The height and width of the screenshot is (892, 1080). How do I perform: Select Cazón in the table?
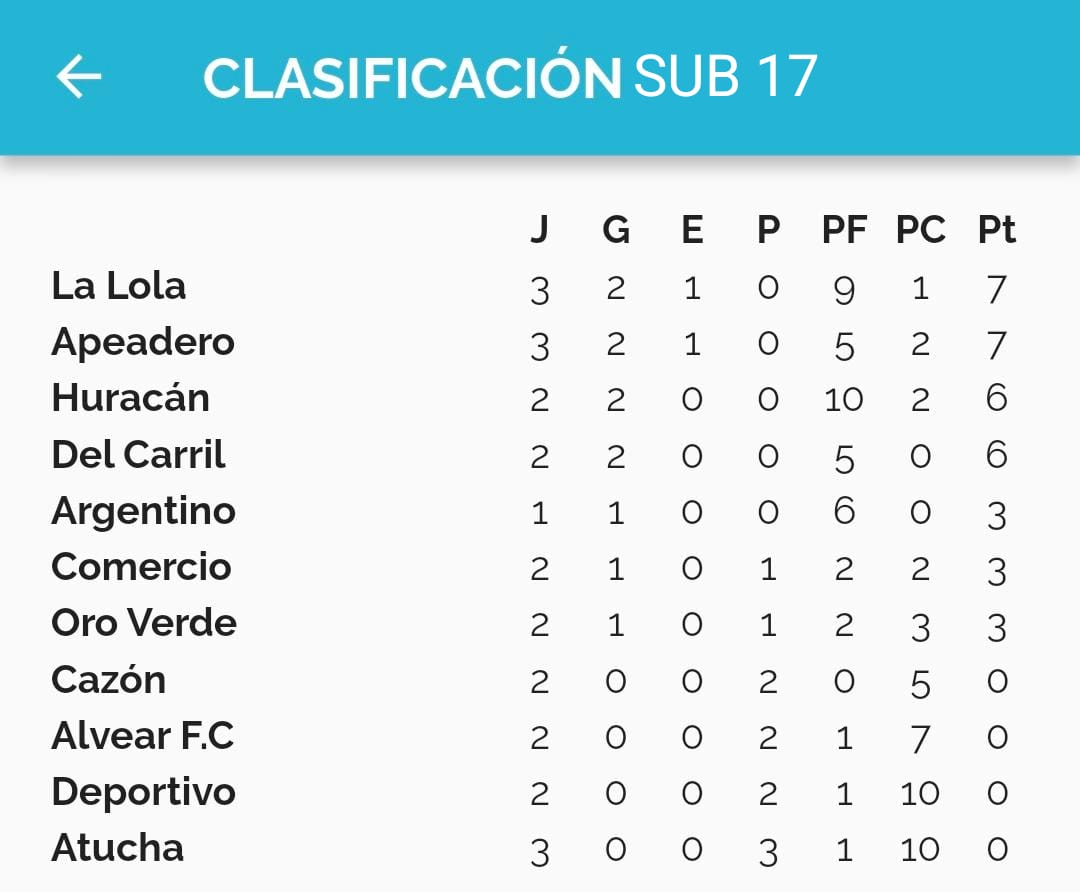tap(109, 679)
